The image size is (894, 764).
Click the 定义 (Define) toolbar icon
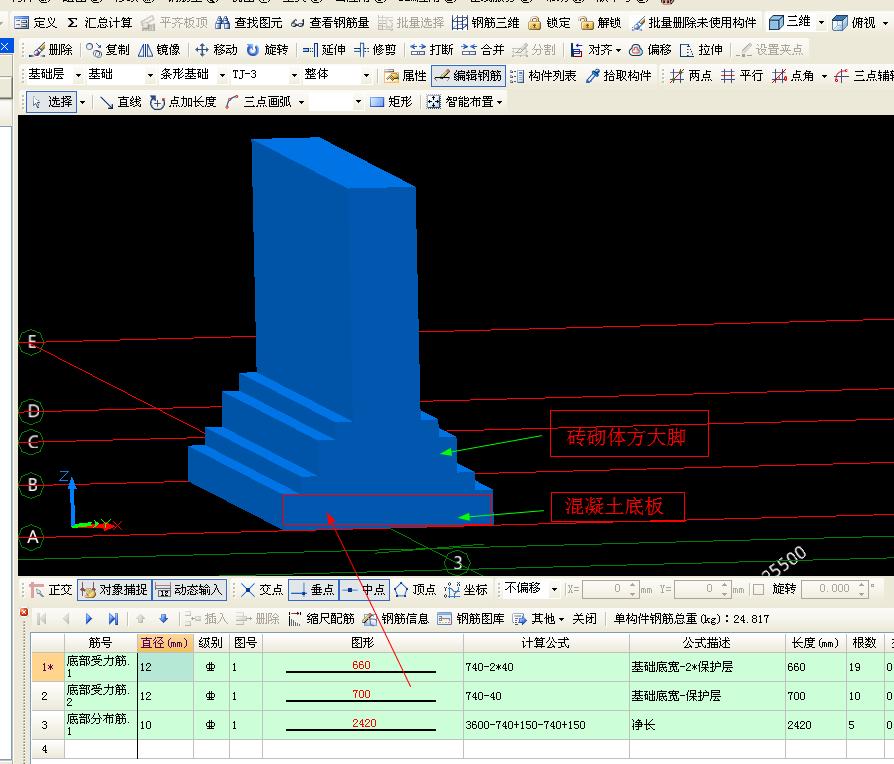pos(35,23)
